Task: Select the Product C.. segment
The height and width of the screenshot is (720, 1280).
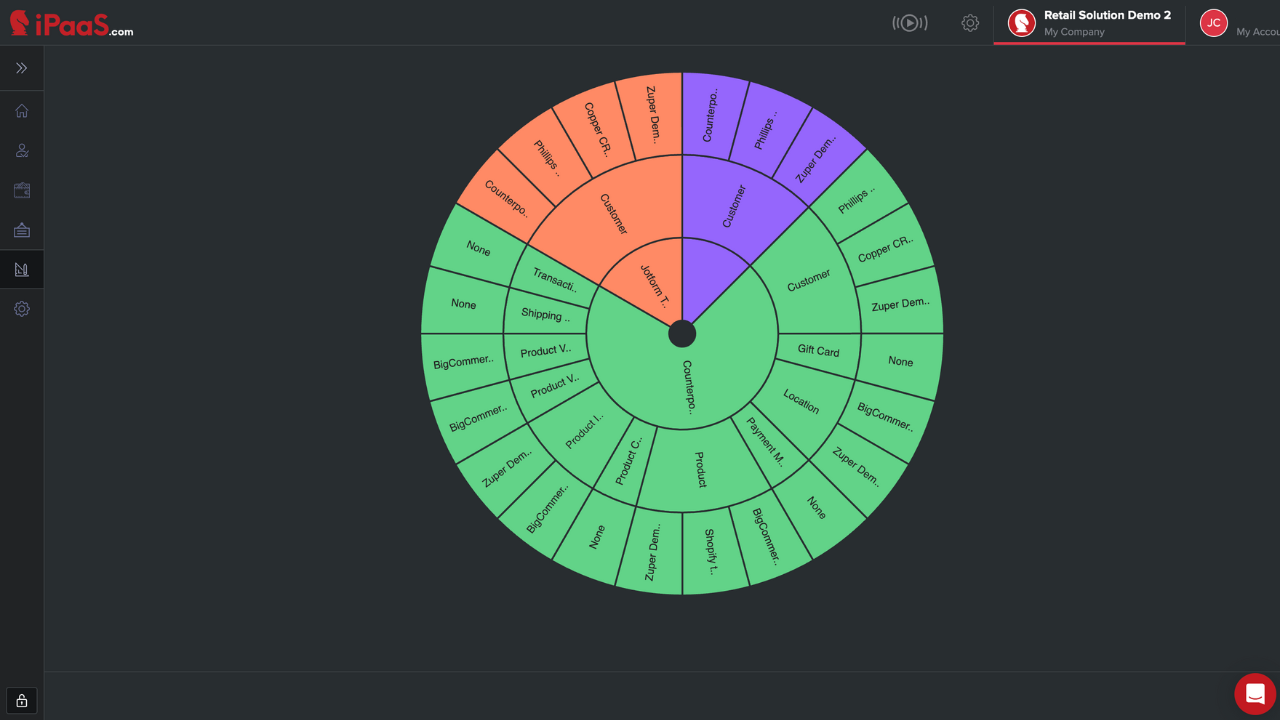Action: (x=627, y=460)
